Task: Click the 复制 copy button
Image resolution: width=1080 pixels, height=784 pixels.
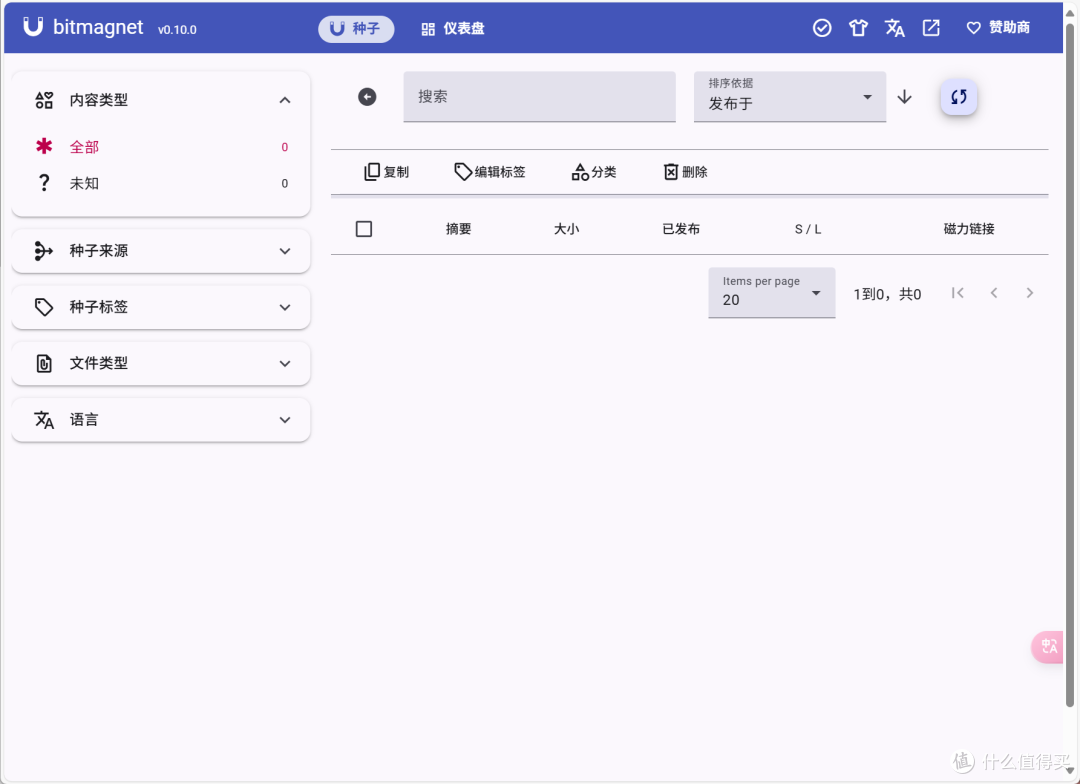Action: [386, 172]
